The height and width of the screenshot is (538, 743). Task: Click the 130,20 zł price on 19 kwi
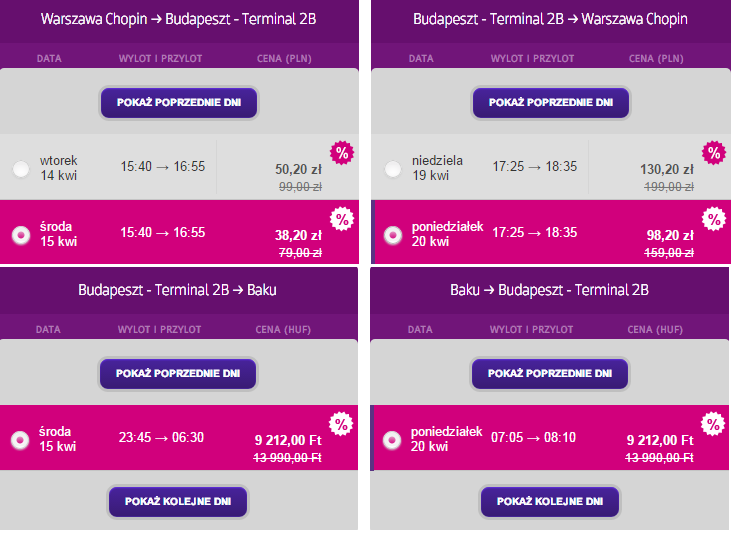[667, 169]
